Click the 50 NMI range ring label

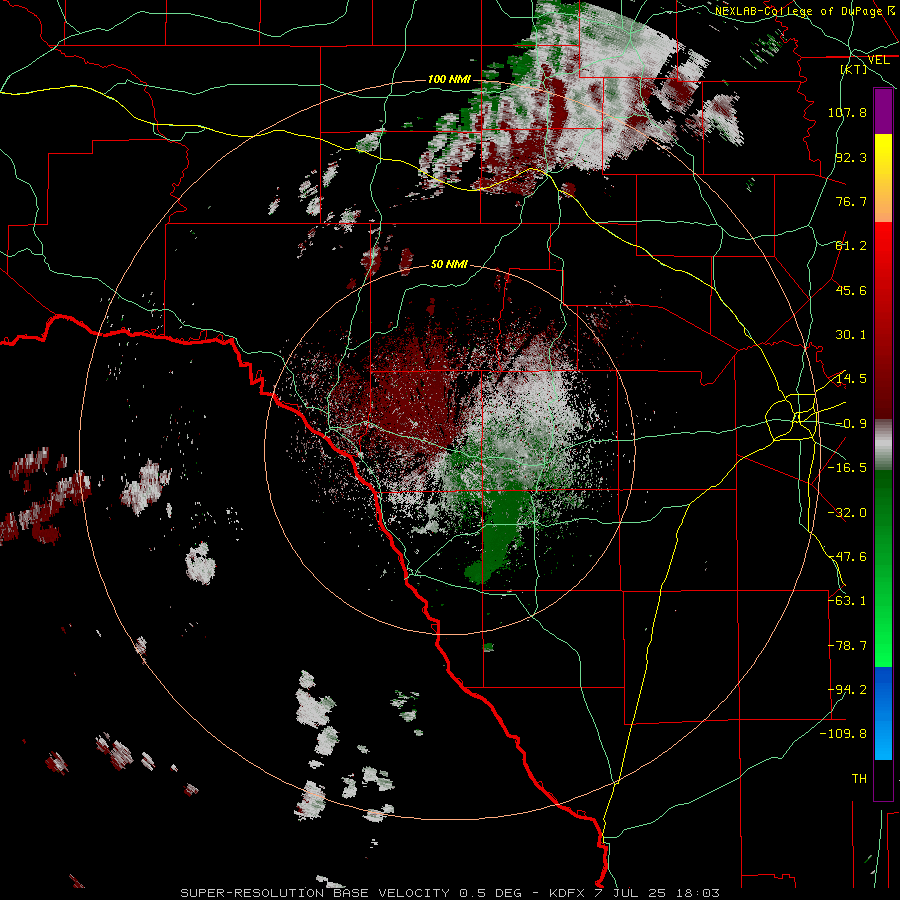pyautogui.click(x=449, y=264)
